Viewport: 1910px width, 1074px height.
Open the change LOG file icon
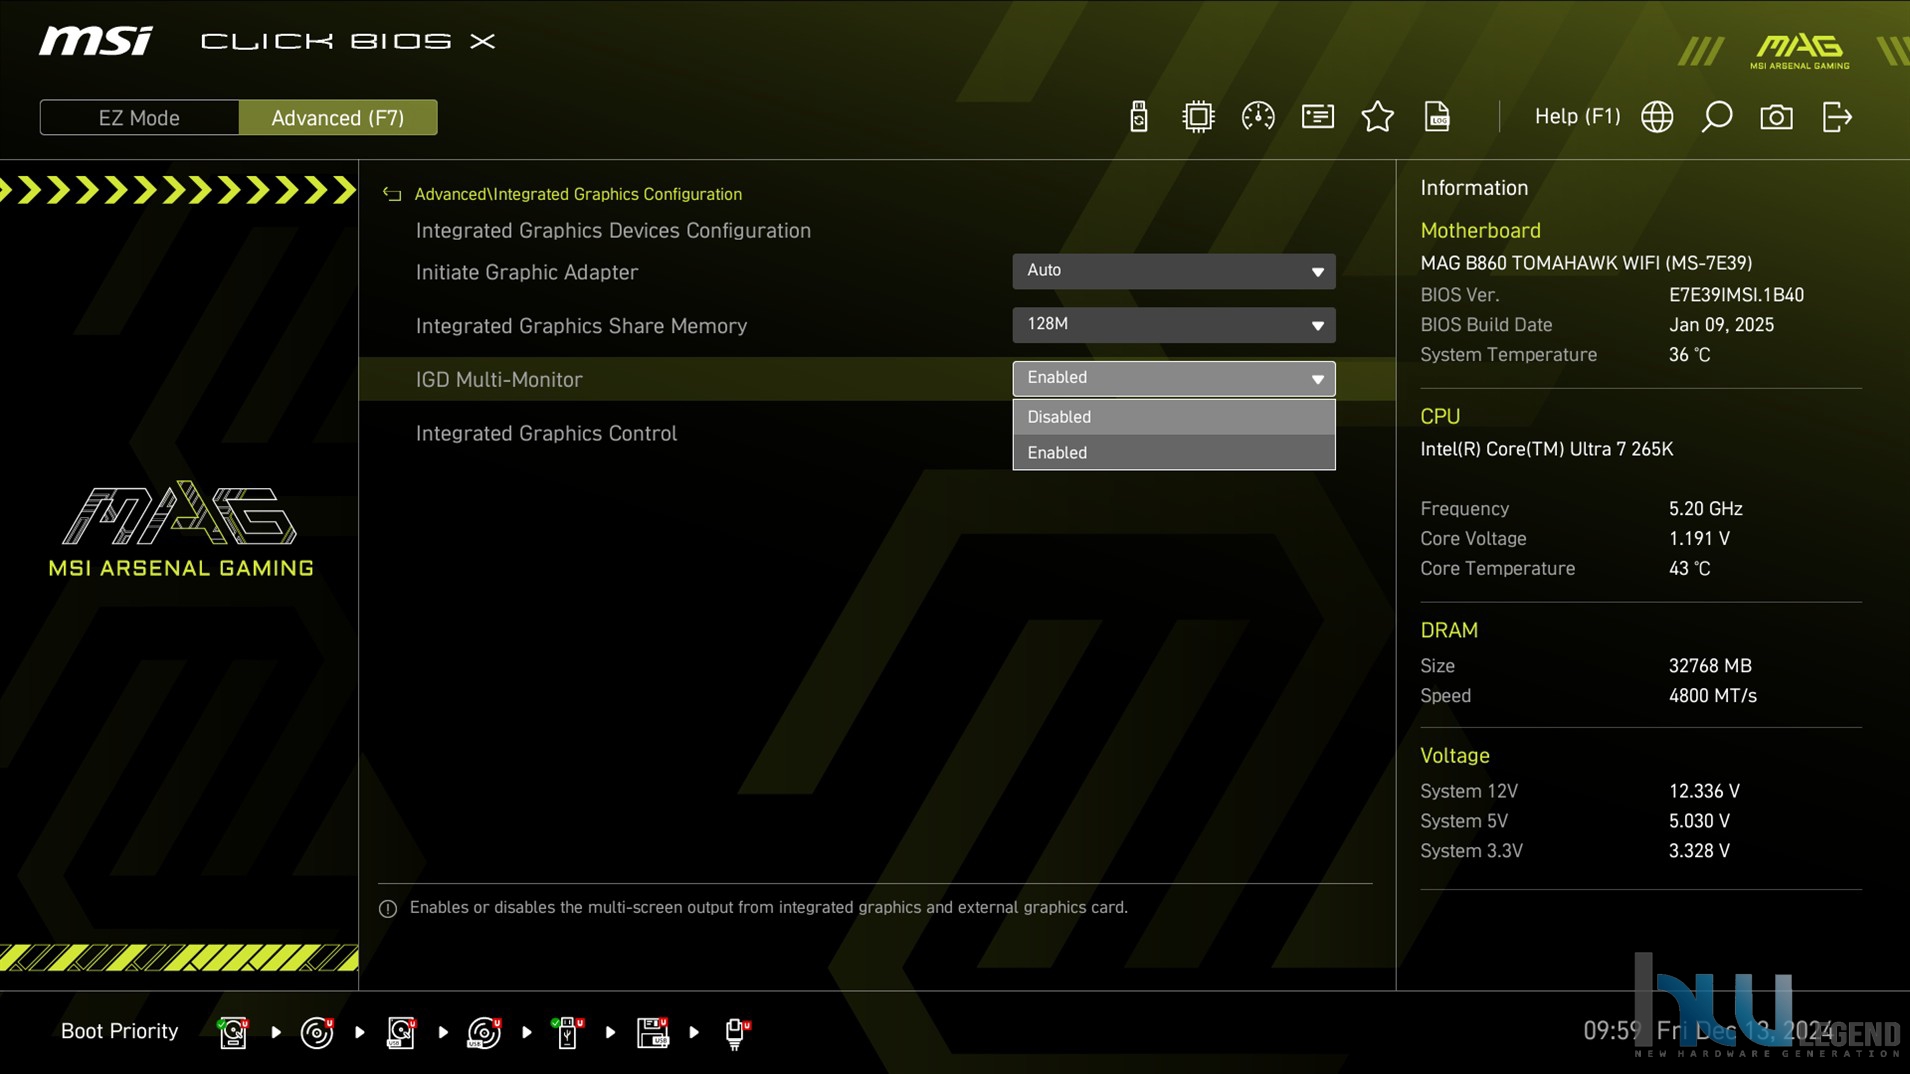point(1437,117)
